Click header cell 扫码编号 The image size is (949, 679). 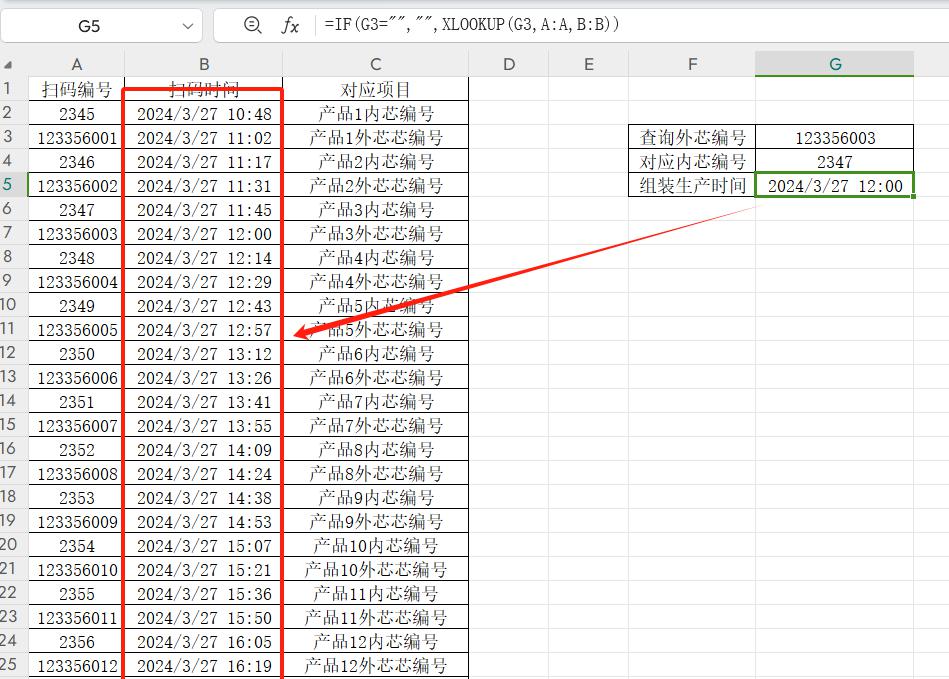coord(76,90)
